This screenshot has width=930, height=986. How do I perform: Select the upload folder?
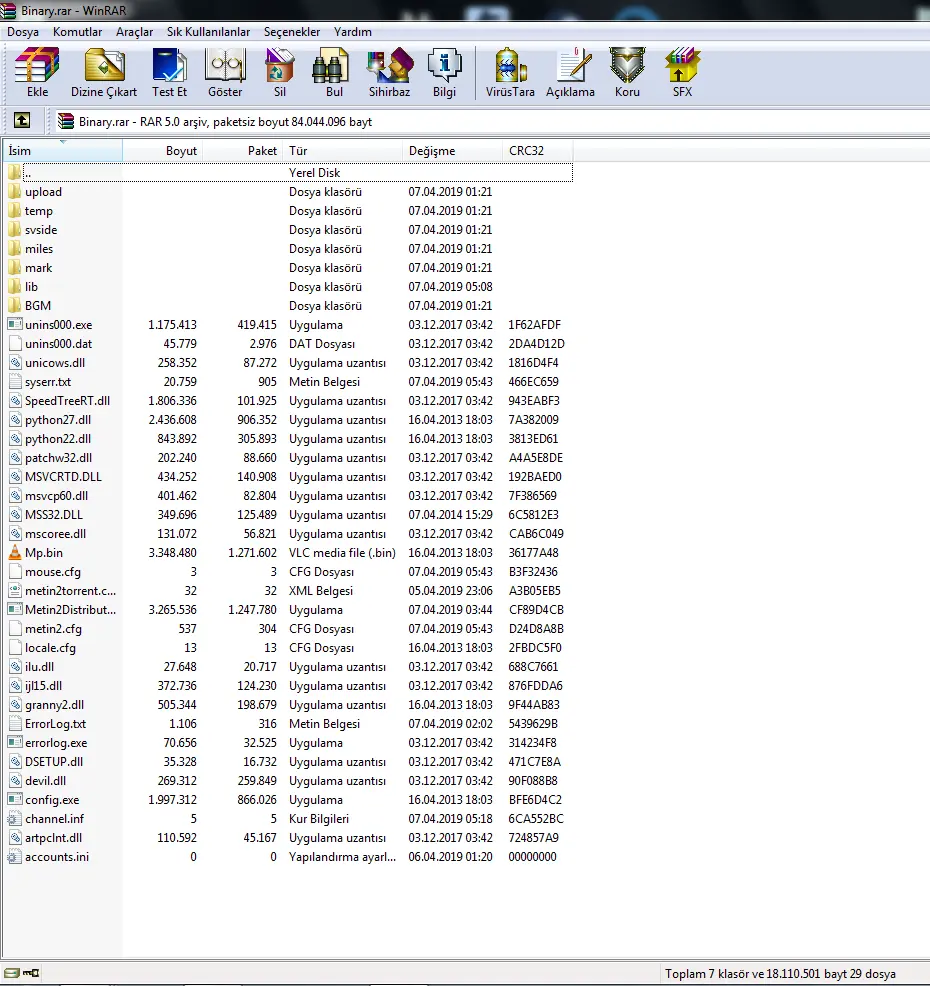[x=44, y=191]
